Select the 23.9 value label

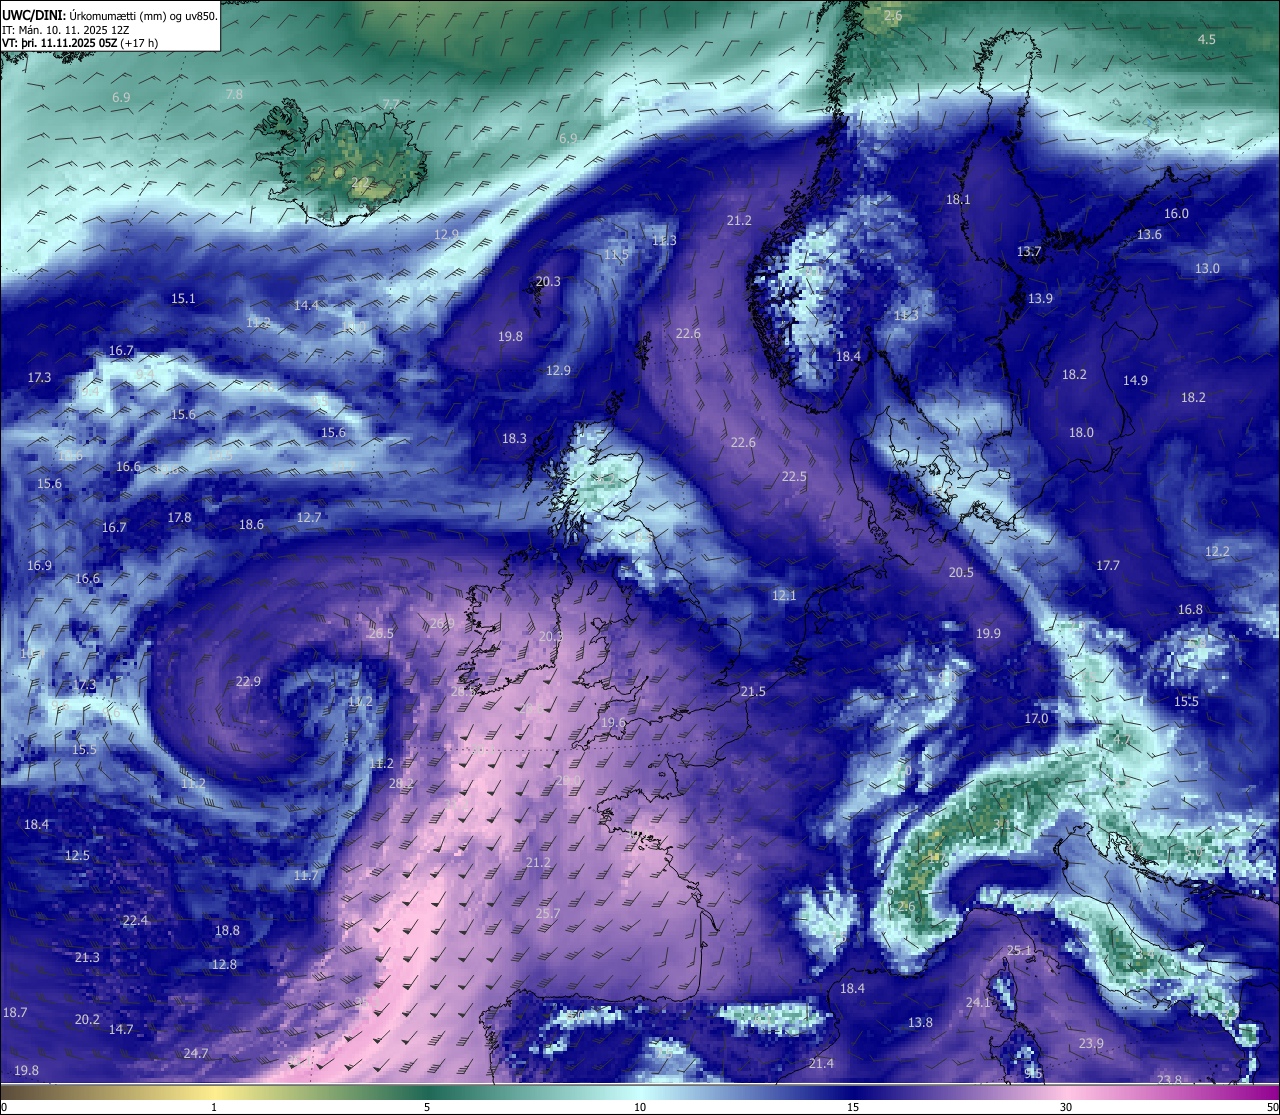coord(1091,1043)
